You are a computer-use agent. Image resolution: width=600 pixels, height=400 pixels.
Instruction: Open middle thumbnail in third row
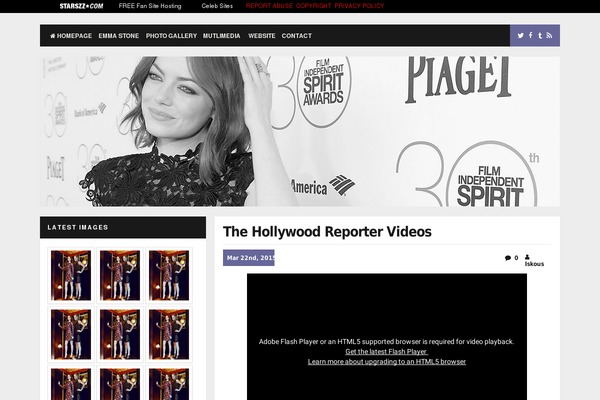pyautogui.click(x=120, y=383)
